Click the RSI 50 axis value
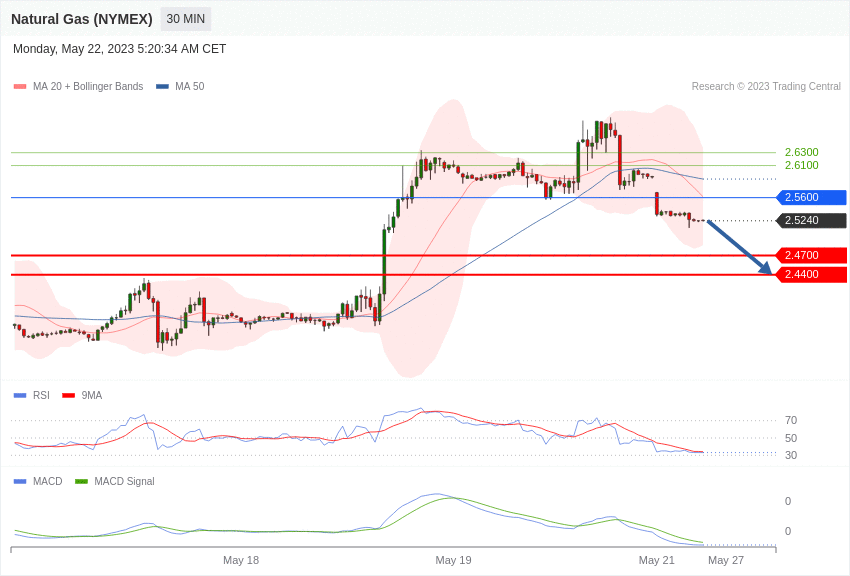The width and height of the screenshot is (850, 576). [x=791, y=438]
